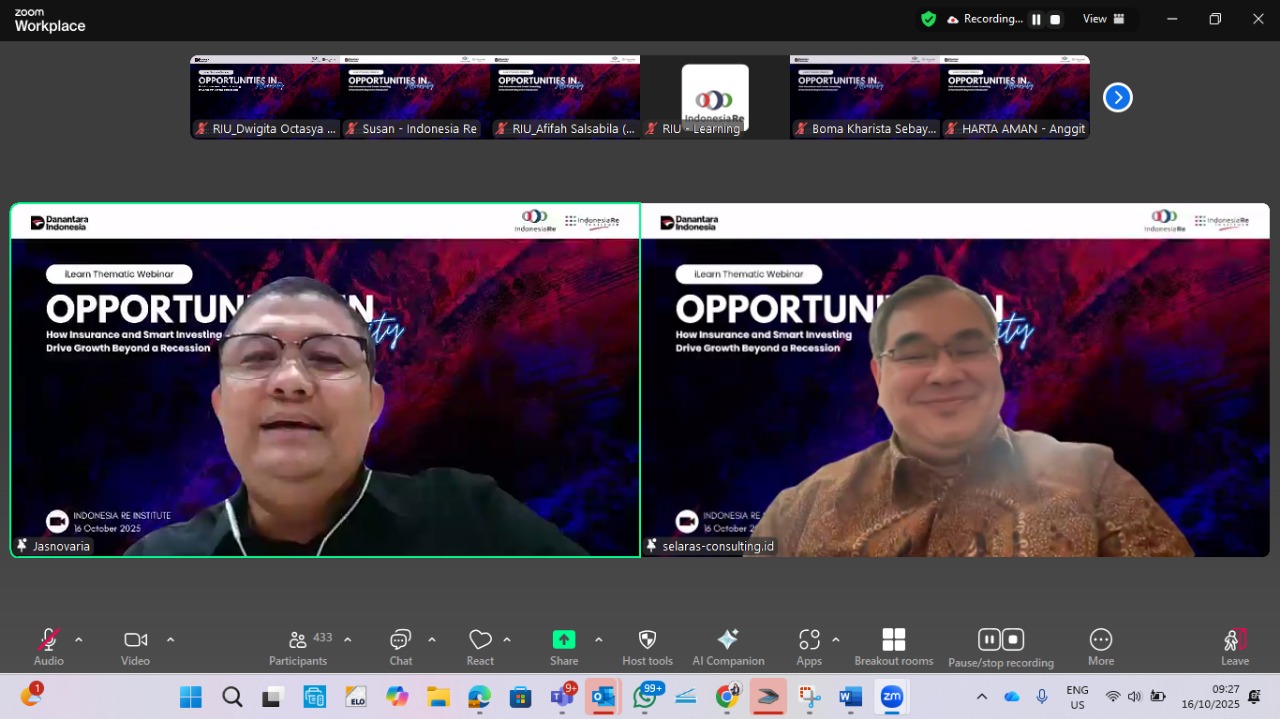Open the Participants panel

coord(298,646)
